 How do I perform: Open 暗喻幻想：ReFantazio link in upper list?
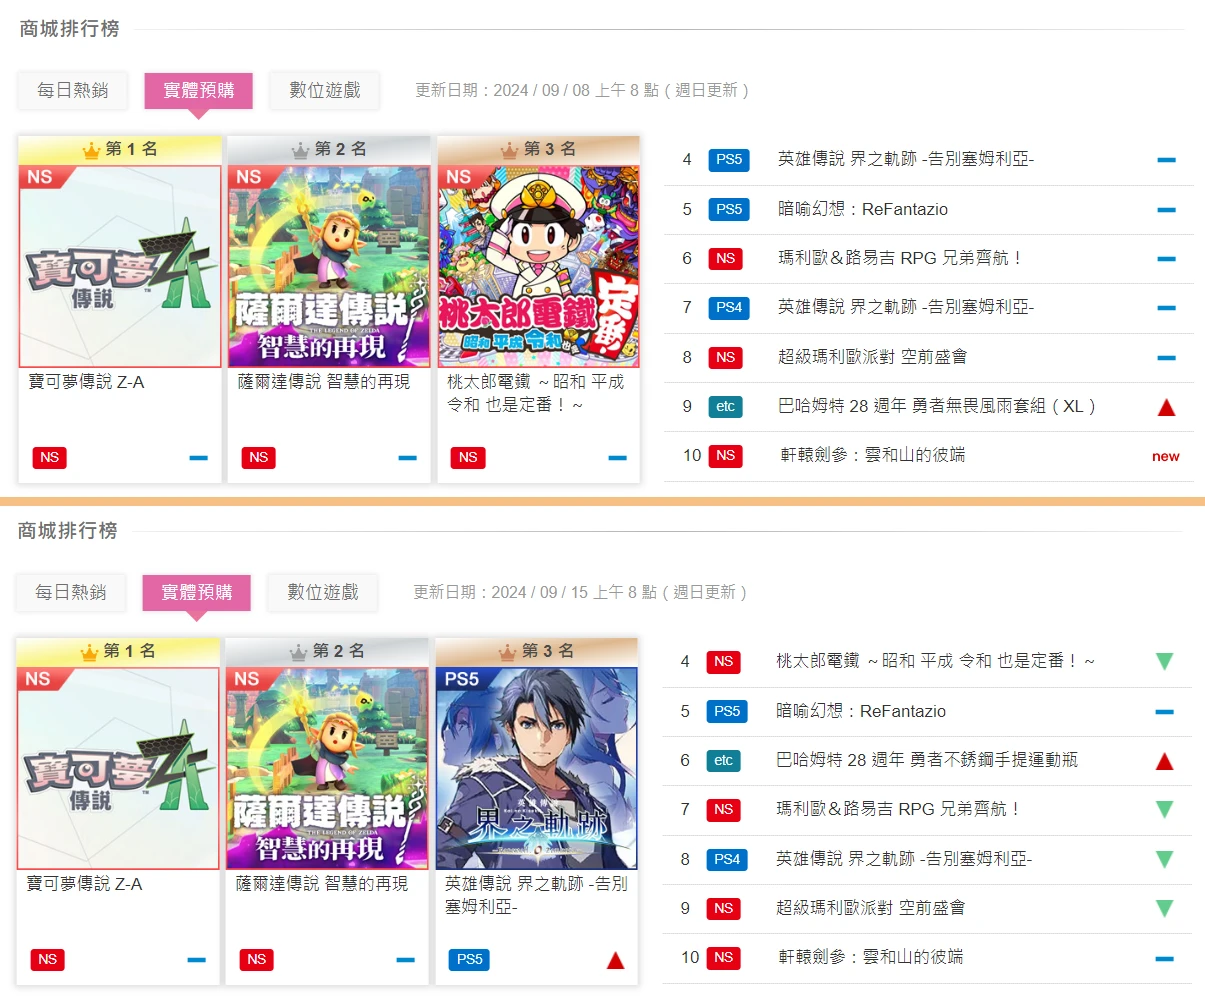pos(863,209)
